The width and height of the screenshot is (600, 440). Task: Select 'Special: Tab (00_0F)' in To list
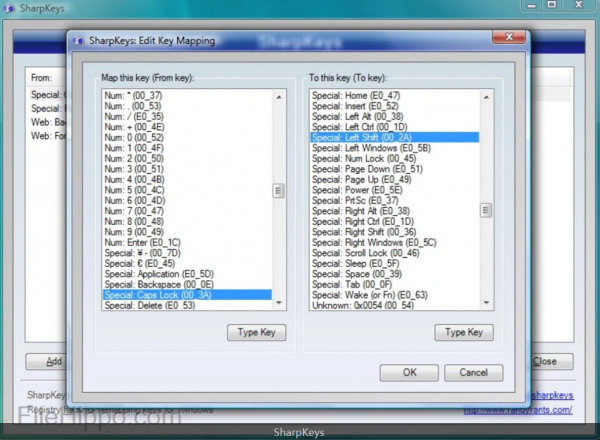click(395, 284)
